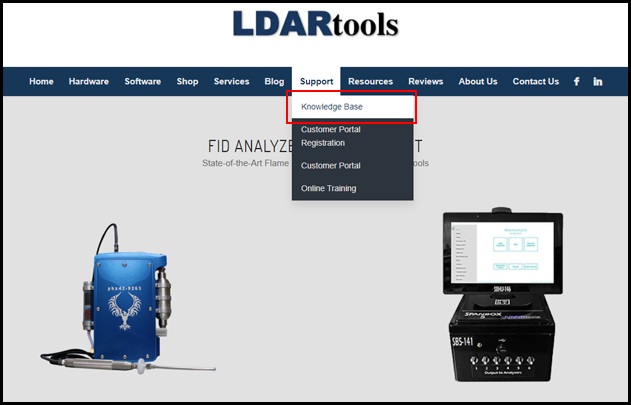
Task: View the Reviews page
Action: pos(426,82)
